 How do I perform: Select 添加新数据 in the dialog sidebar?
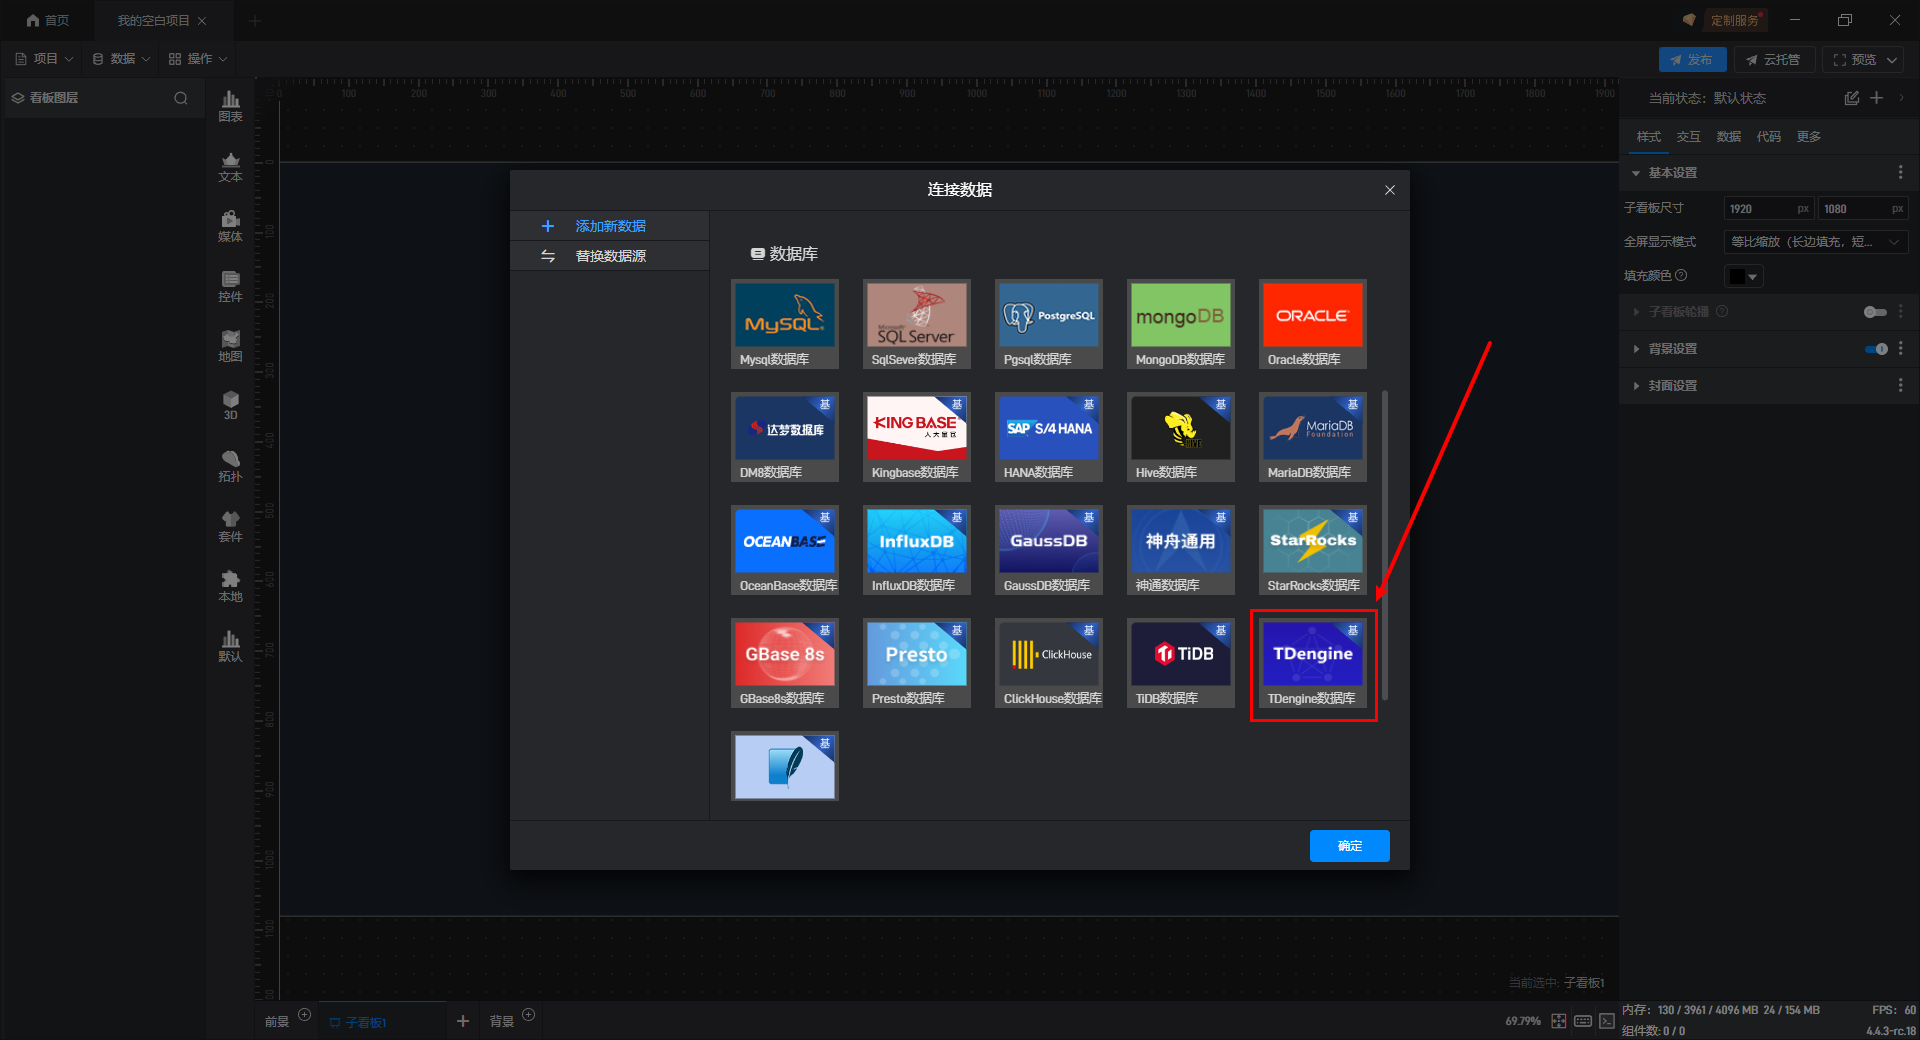(610, 226)
